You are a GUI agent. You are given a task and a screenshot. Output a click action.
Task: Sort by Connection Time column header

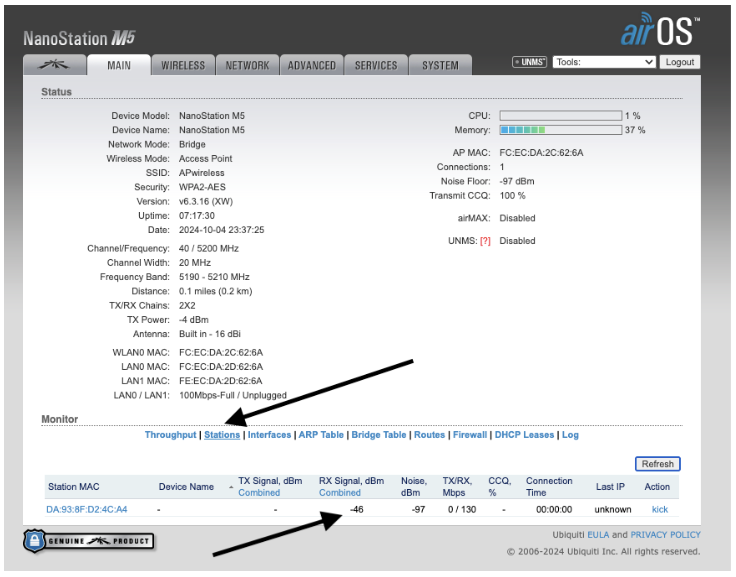click(549, 487)
